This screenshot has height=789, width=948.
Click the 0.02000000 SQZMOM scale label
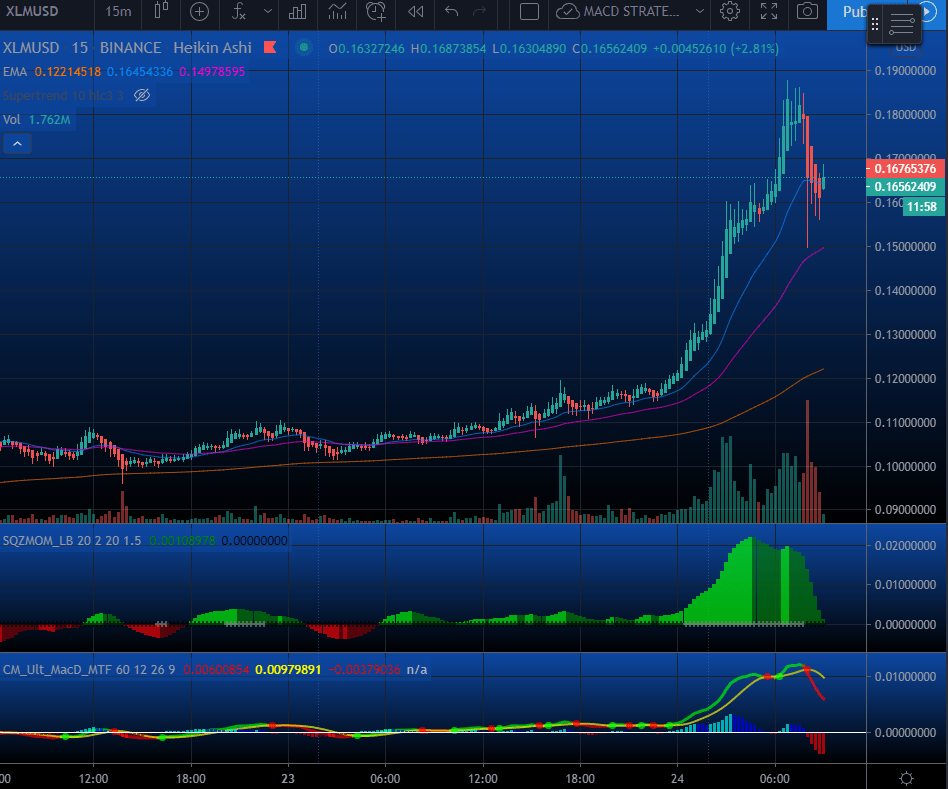click(x=905, y=545)
